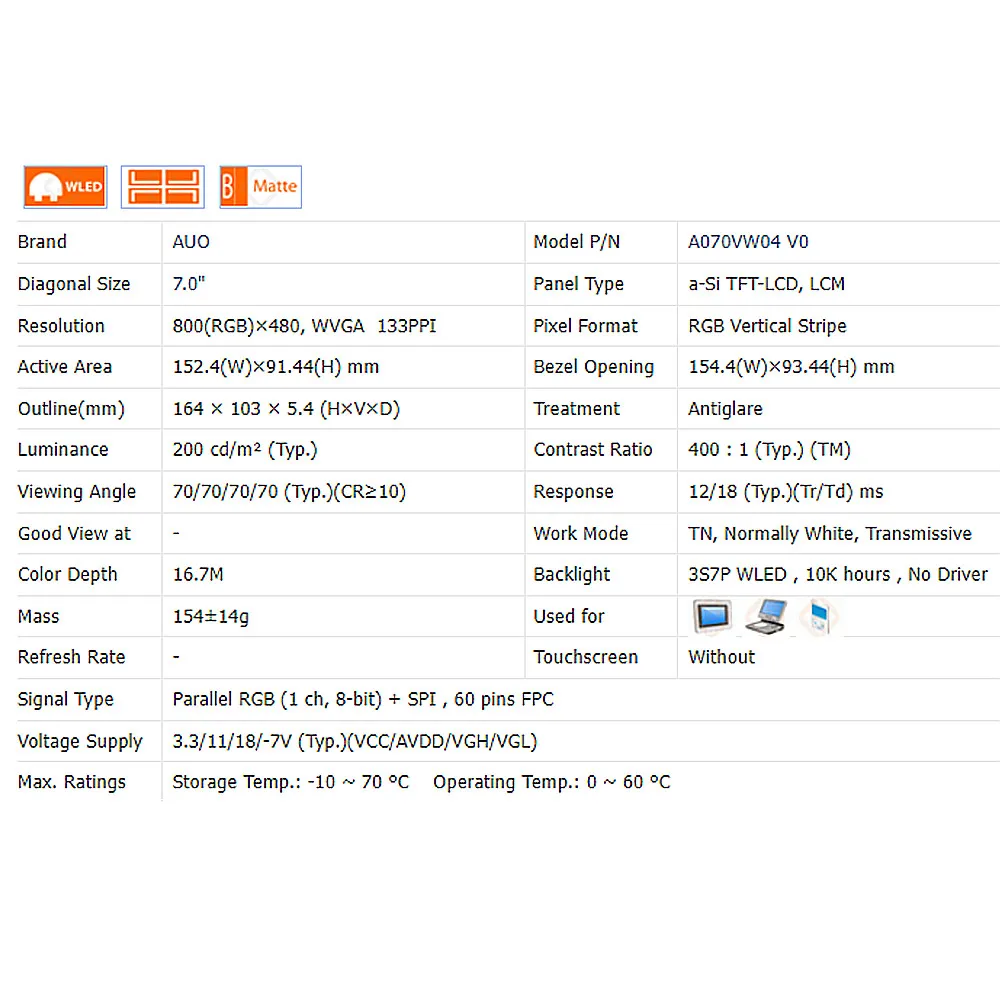Click color depth value '16.7M'

(x=198, y=575)
